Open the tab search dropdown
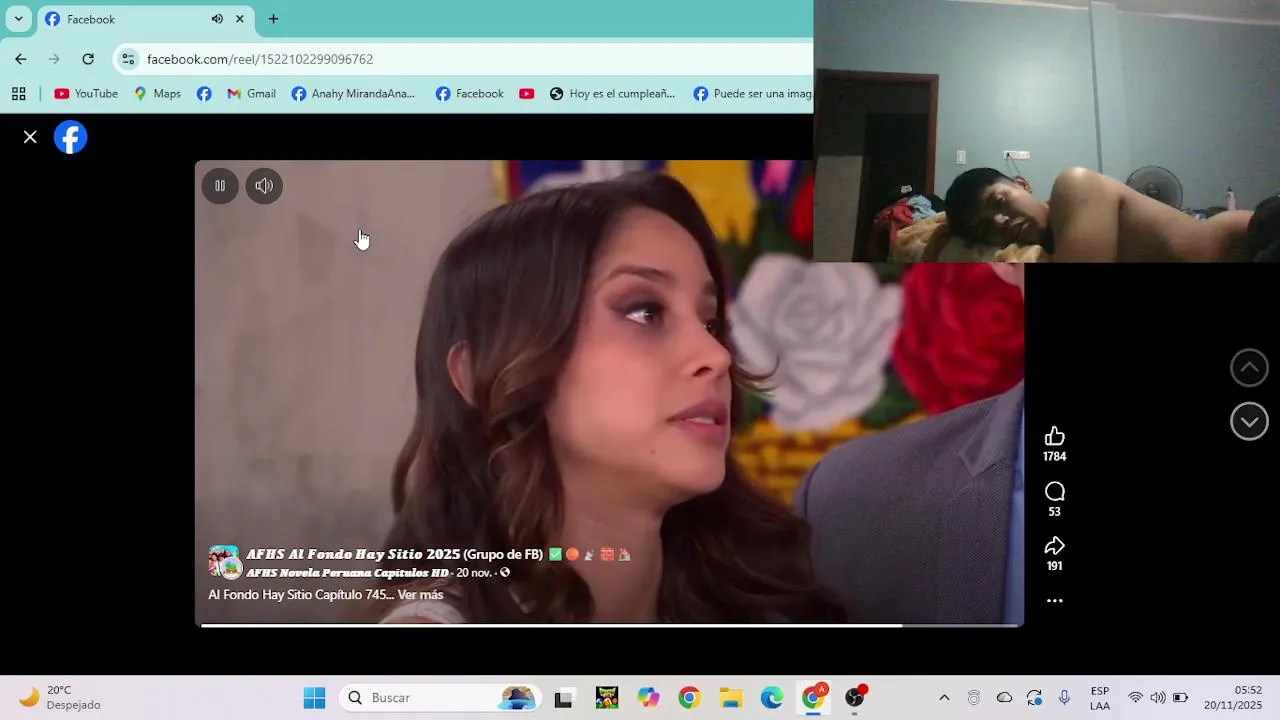 coord(18,19)
